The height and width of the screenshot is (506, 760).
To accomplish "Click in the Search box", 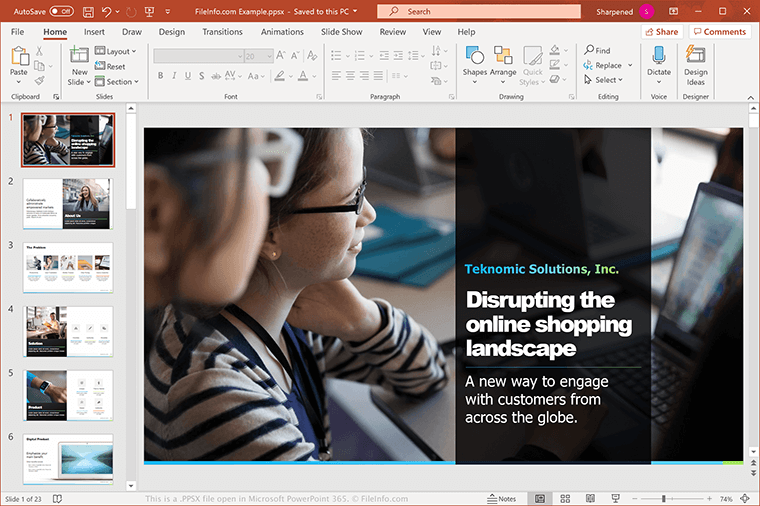I will click(479, 11).
